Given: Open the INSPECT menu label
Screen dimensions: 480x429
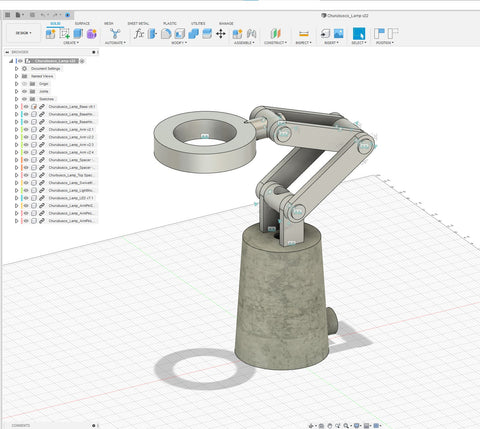Looking at the screenshot, I should click(x=304, y=43).
